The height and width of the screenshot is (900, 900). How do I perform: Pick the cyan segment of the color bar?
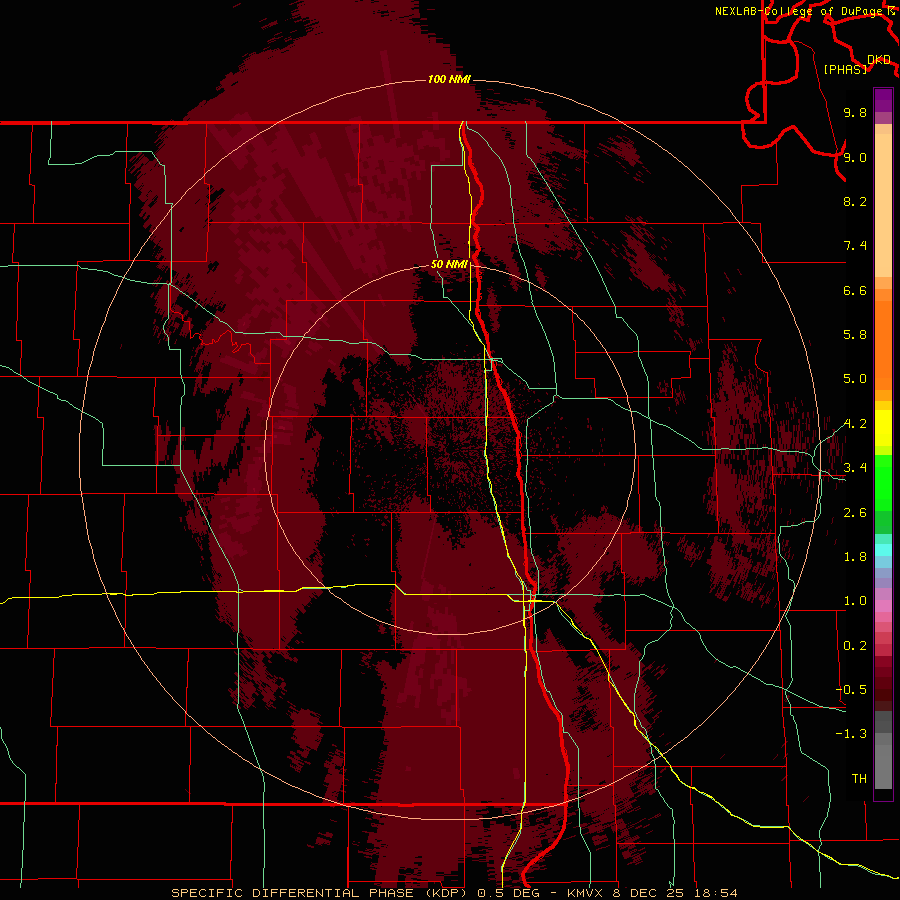883,550
